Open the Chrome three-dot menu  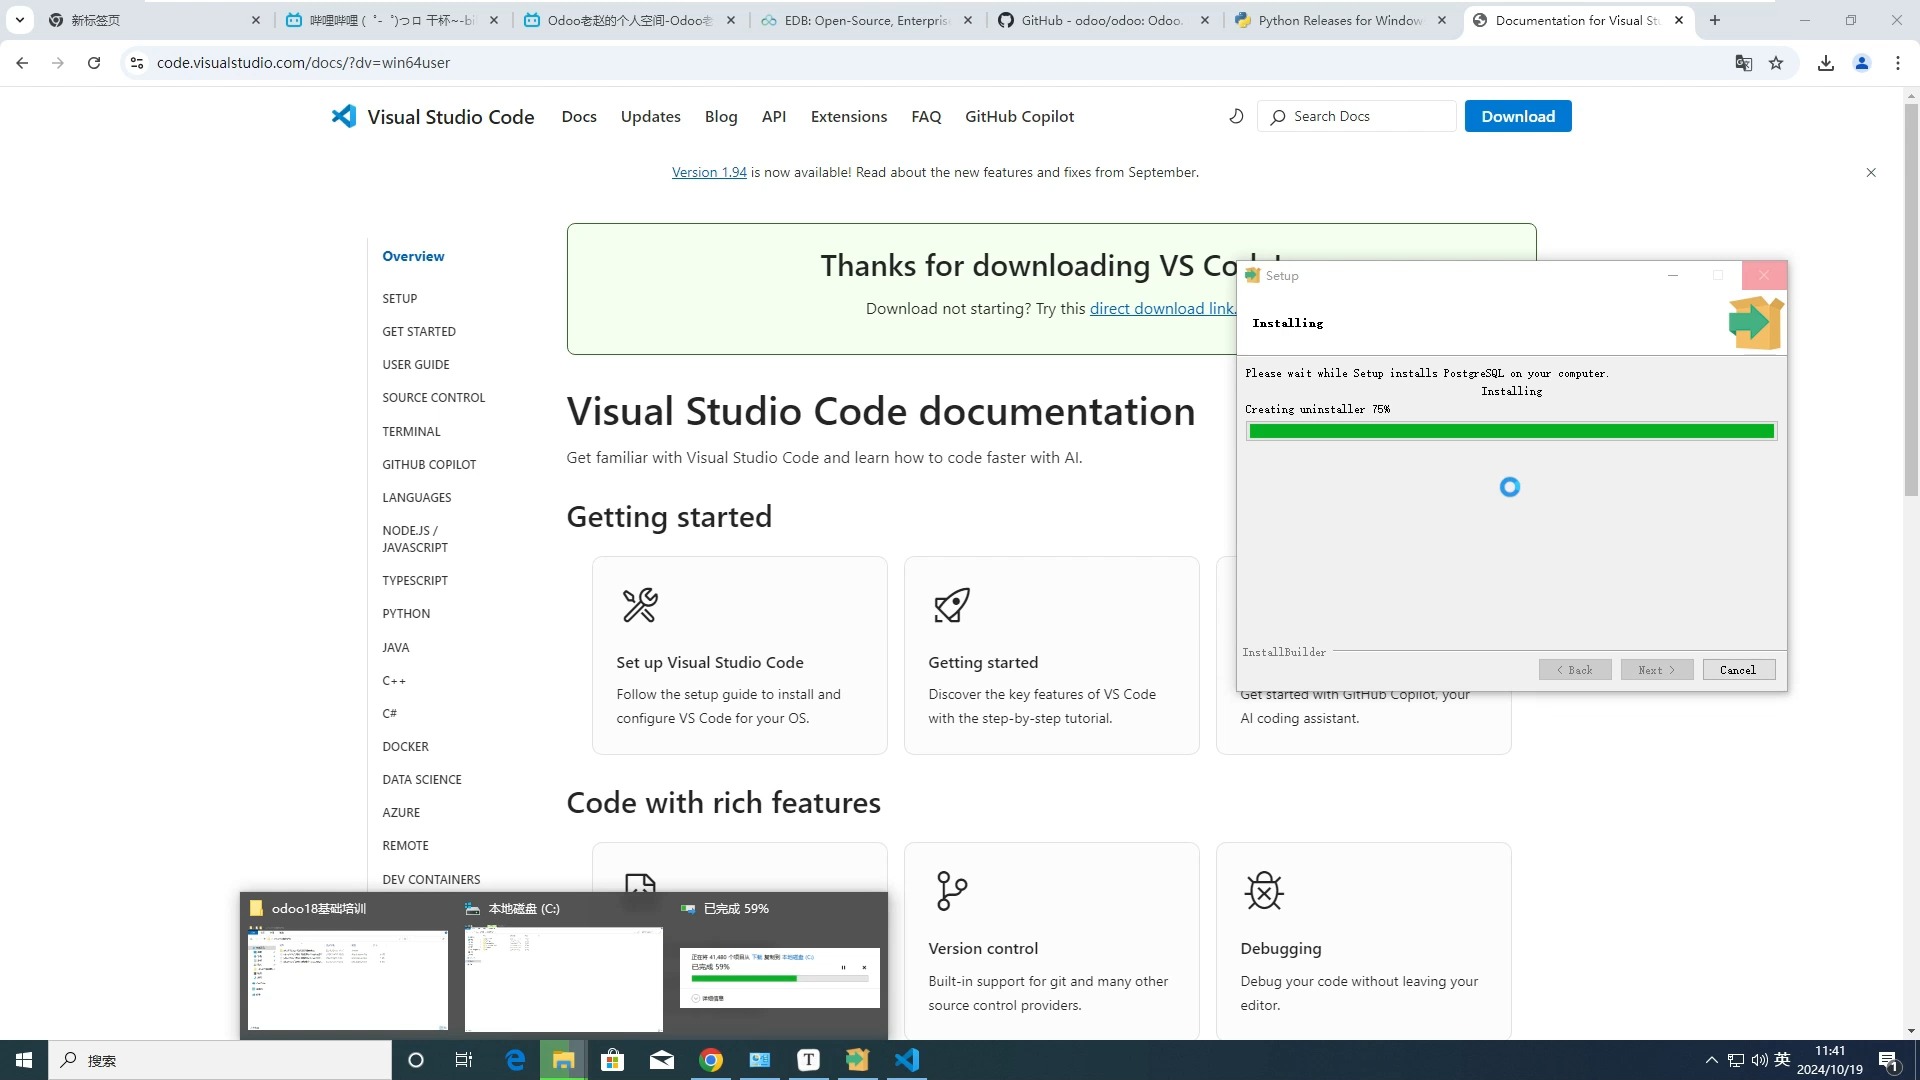pyautogui.click(x=1898, y=63)
